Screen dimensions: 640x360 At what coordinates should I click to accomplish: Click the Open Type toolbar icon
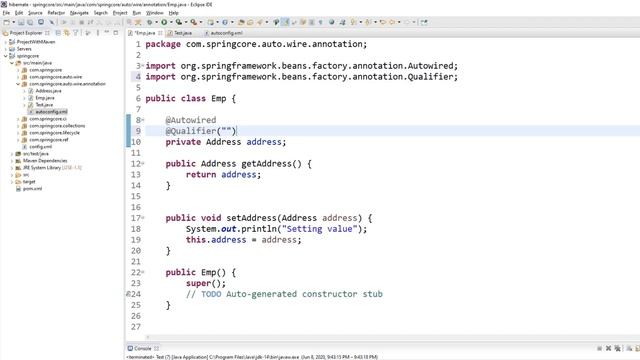point(241,22)
